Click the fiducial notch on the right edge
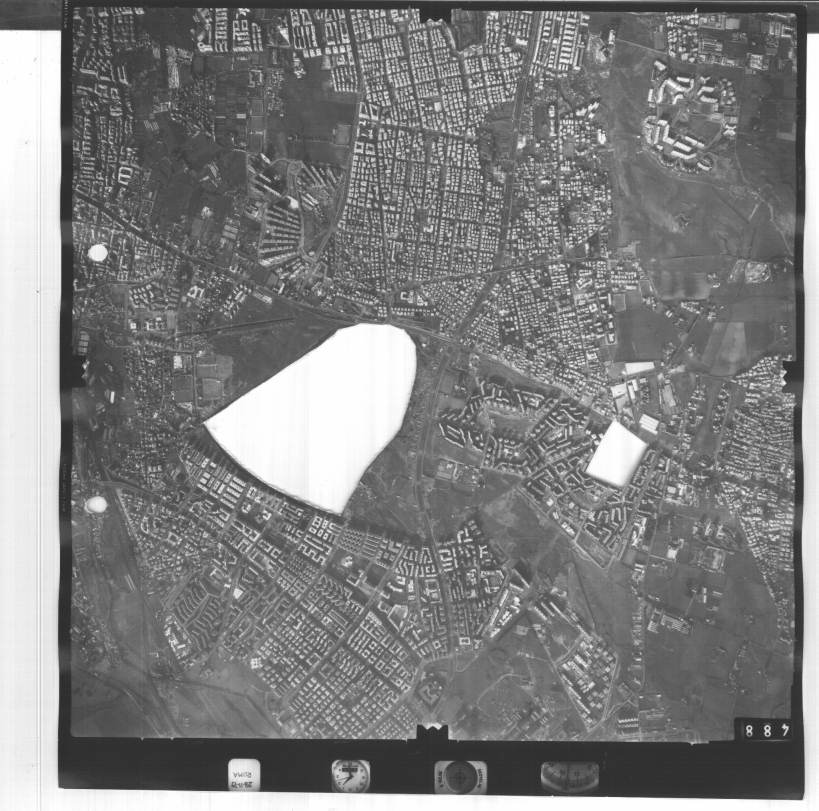Screen dimensions: 819x811 tap(790, 375)
